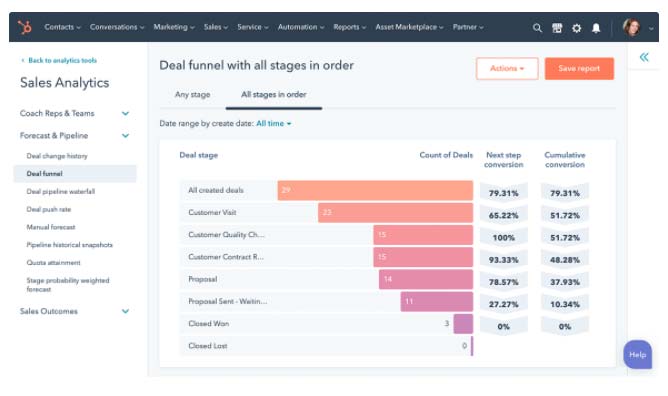Image resolution: width=668 pixels, height=396 pixels.
Task: Open Stage probability weighted forecast report
Action: click(68, 285)
